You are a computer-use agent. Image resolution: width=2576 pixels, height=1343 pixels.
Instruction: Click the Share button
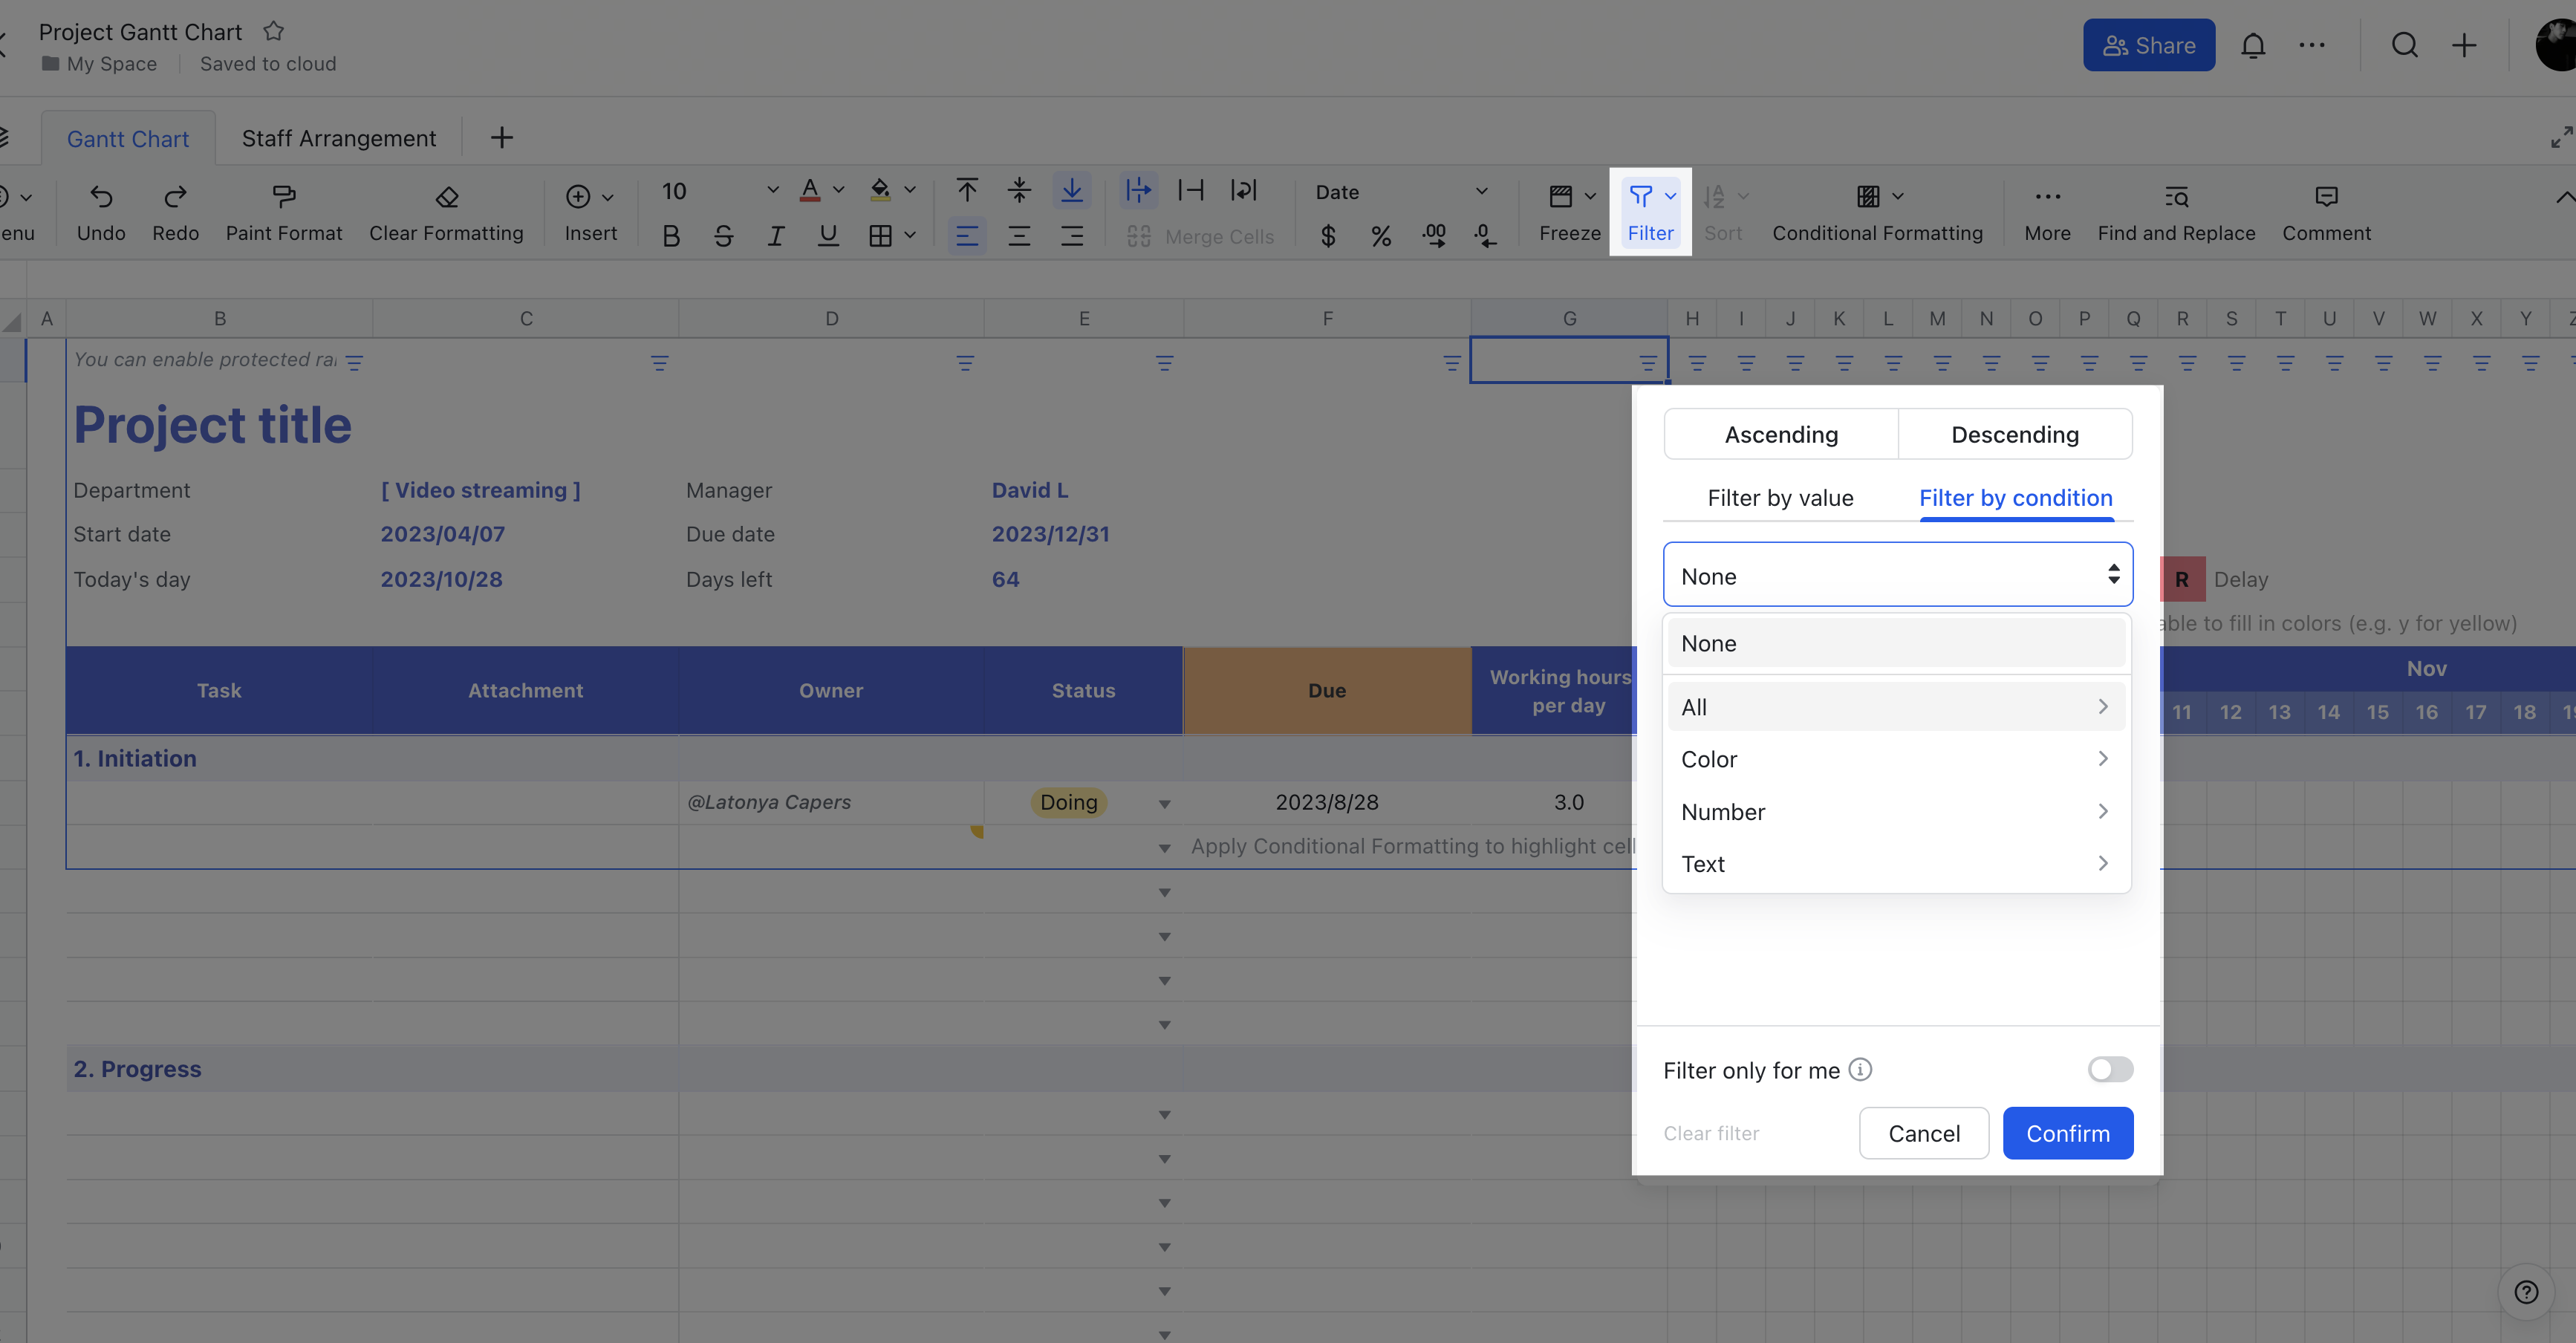[2149, 44]
